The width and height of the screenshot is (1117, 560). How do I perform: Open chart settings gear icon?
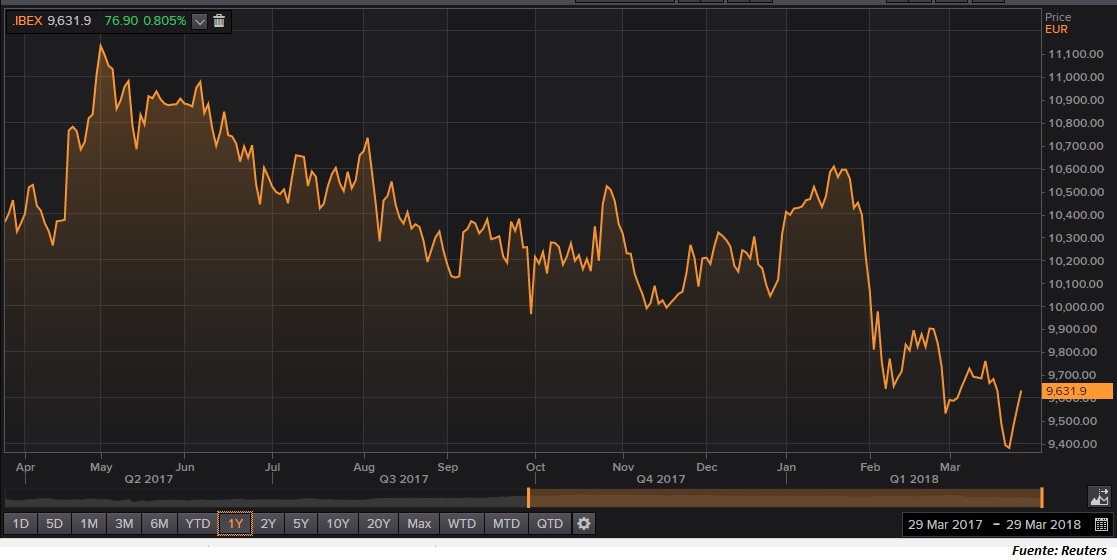(x=584, y=524)
